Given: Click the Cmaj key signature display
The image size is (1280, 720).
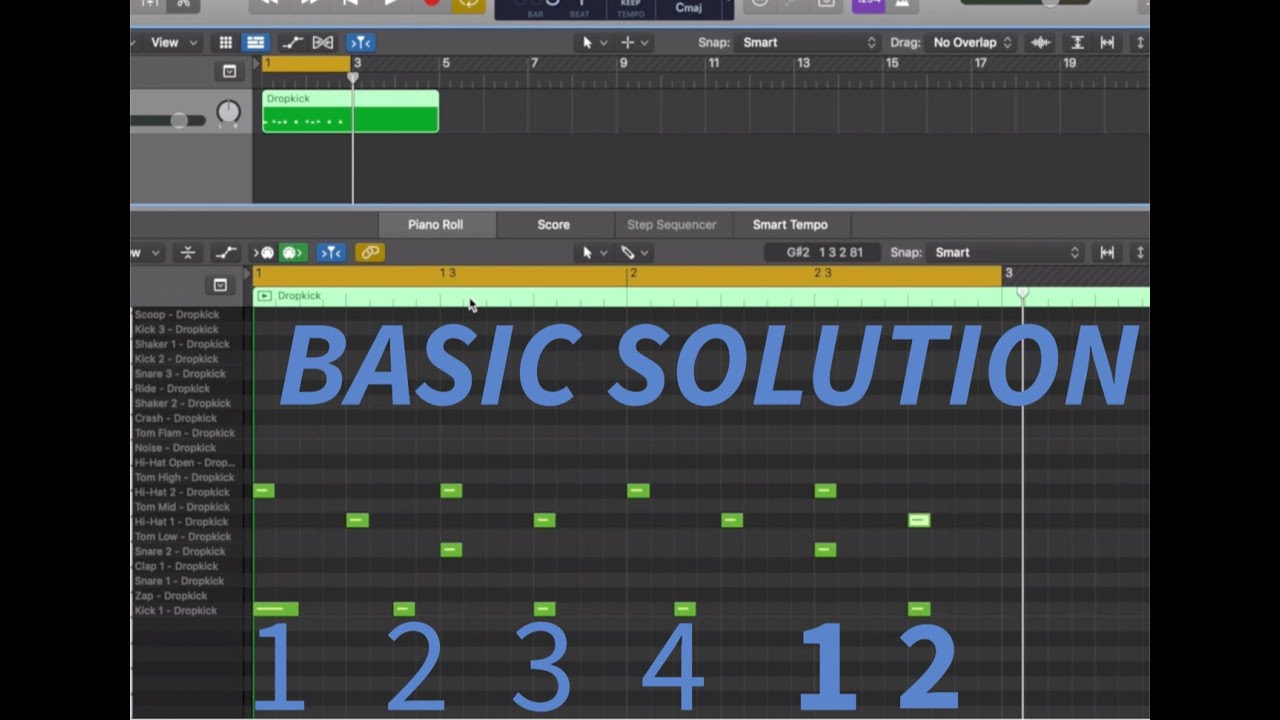Looking at the screenshot, I should click(689, 8).
